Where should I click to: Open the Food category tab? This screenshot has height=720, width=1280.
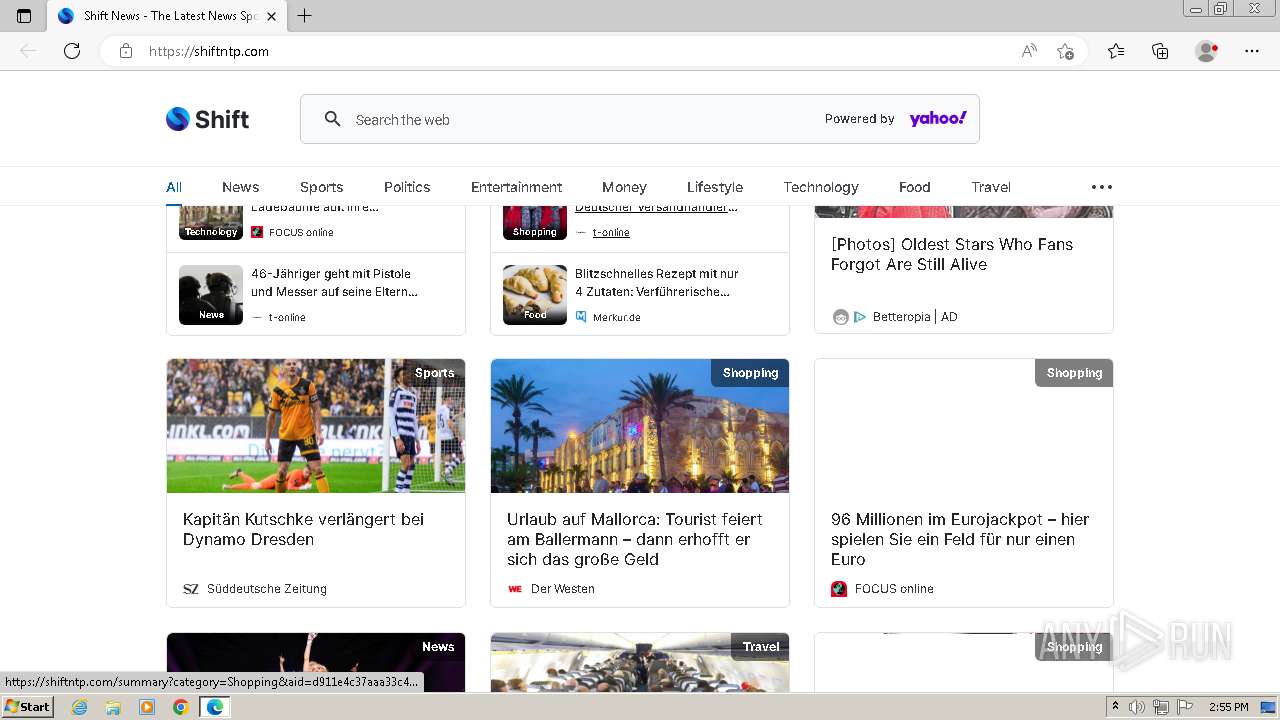(914, 187)
